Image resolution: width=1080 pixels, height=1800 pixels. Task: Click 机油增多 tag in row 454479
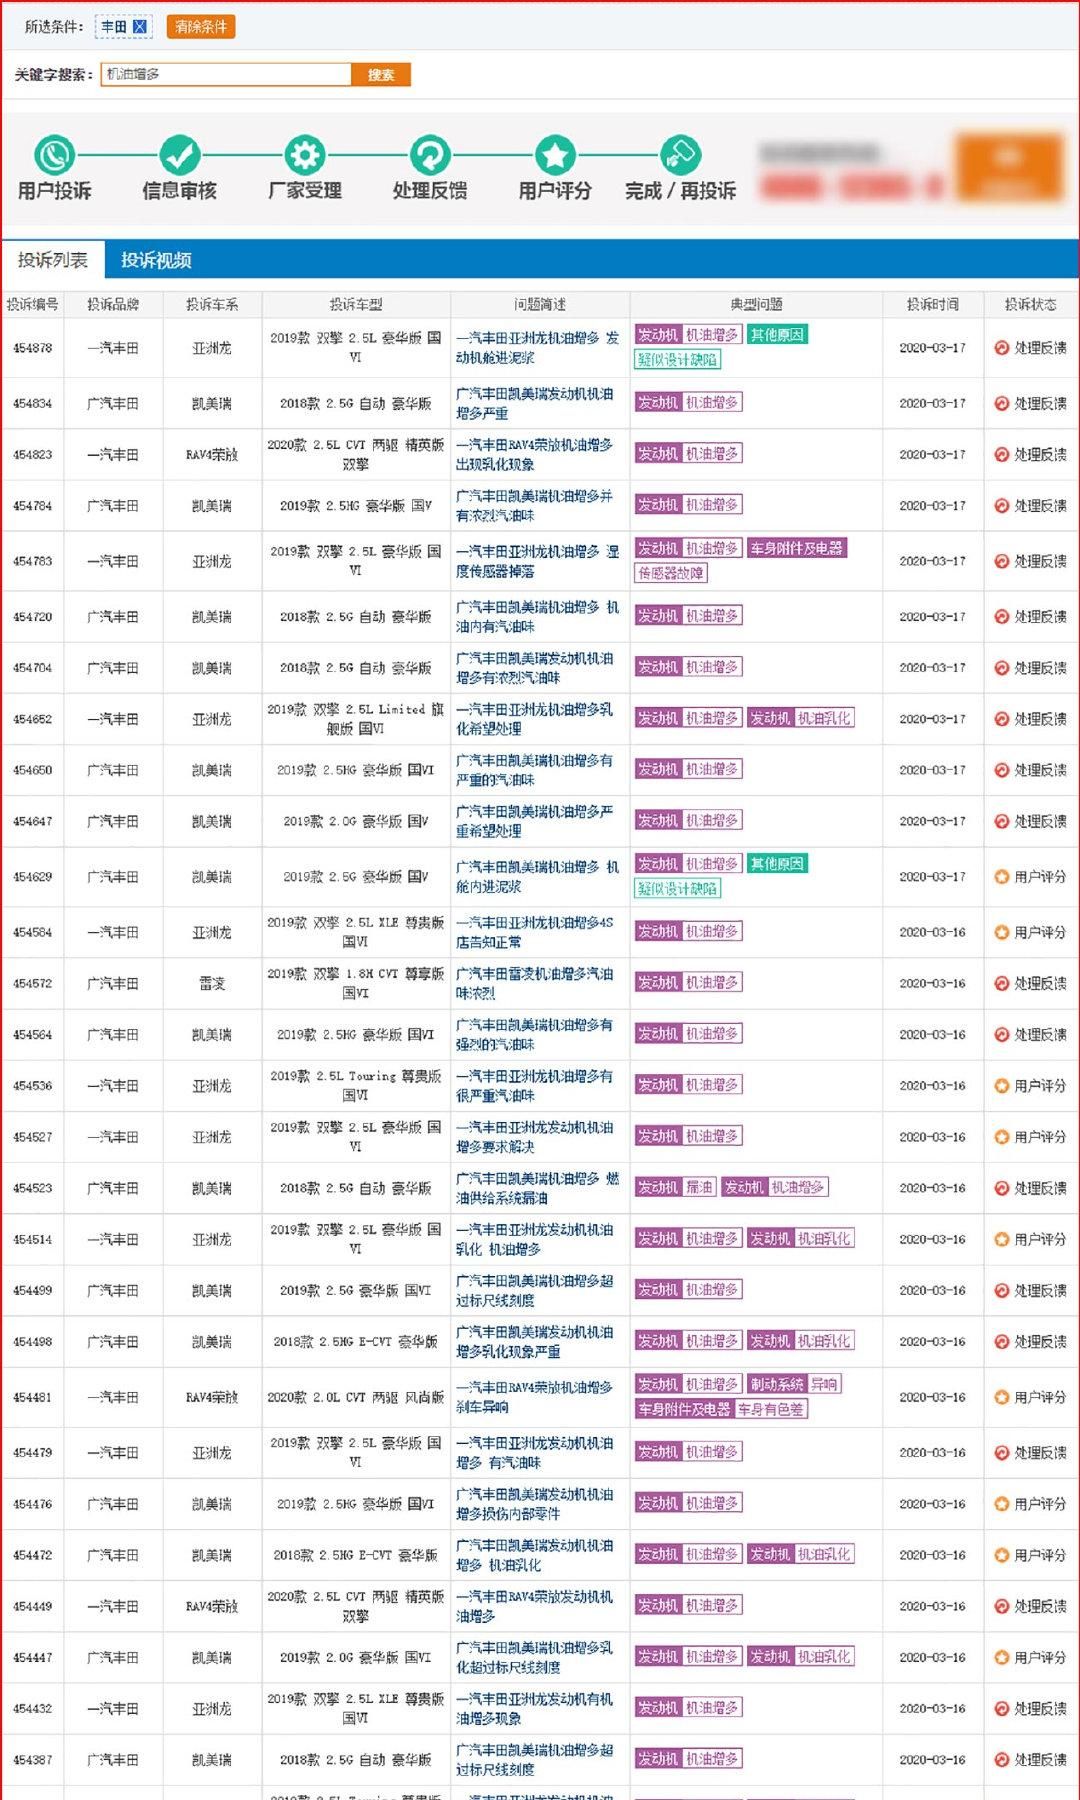(x=713, y=1452)
